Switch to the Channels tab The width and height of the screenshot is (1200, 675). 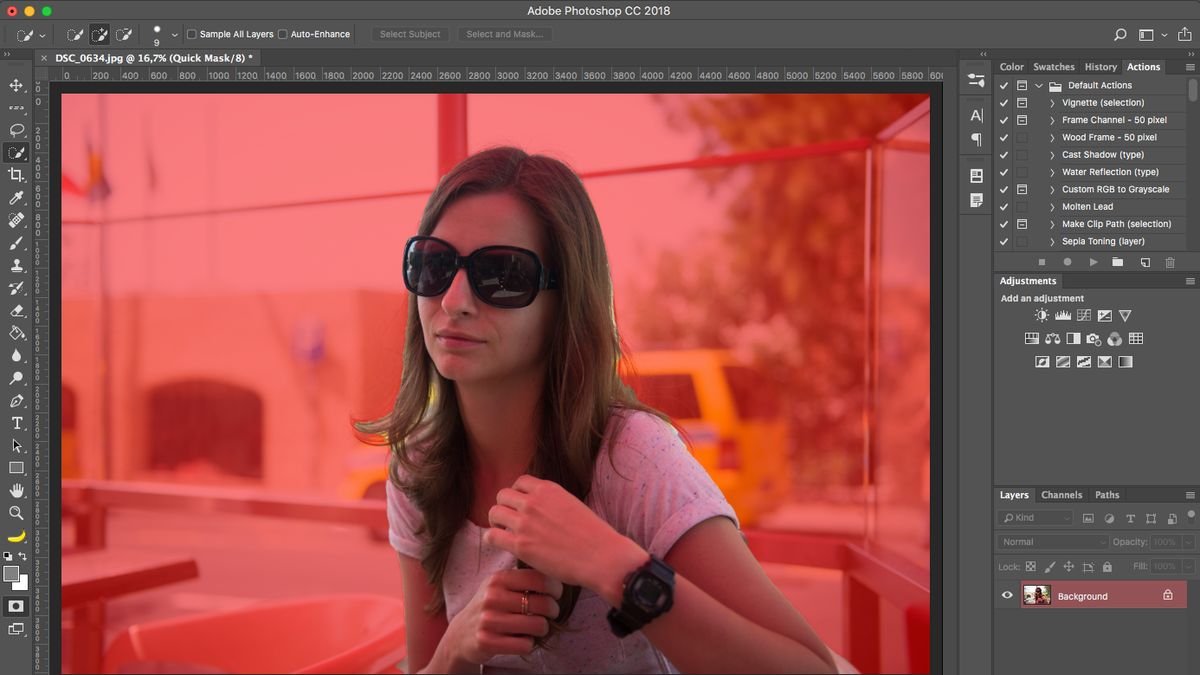[1061, 494]
